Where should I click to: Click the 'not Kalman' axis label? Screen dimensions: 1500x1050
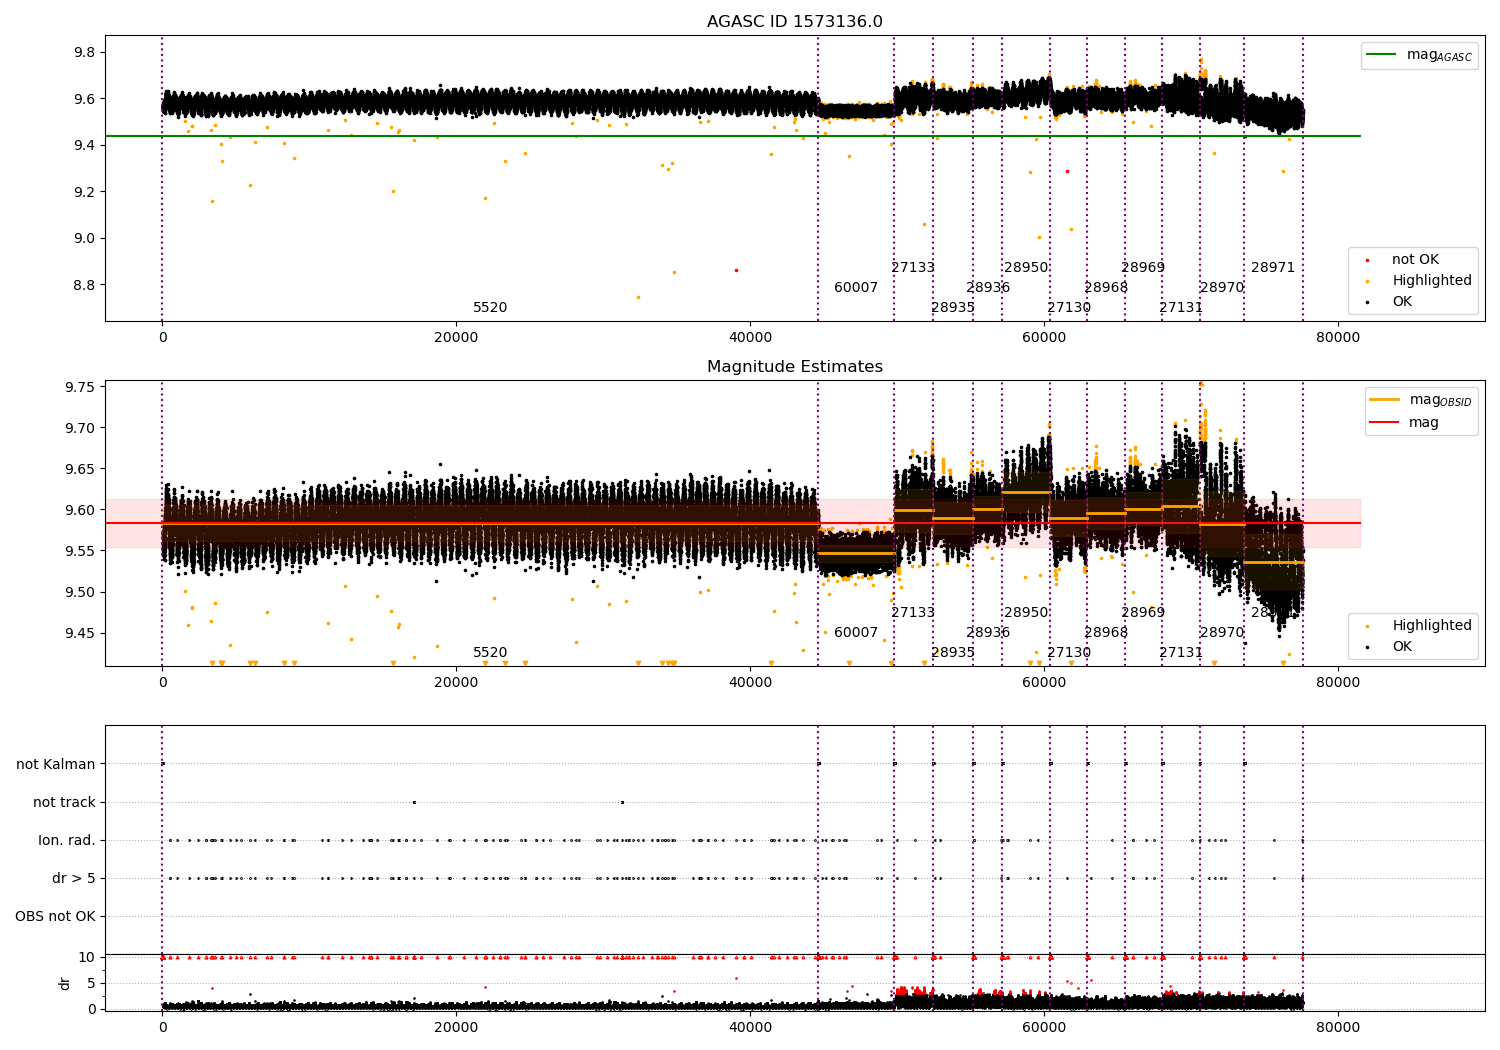click(x=56, y=765)
